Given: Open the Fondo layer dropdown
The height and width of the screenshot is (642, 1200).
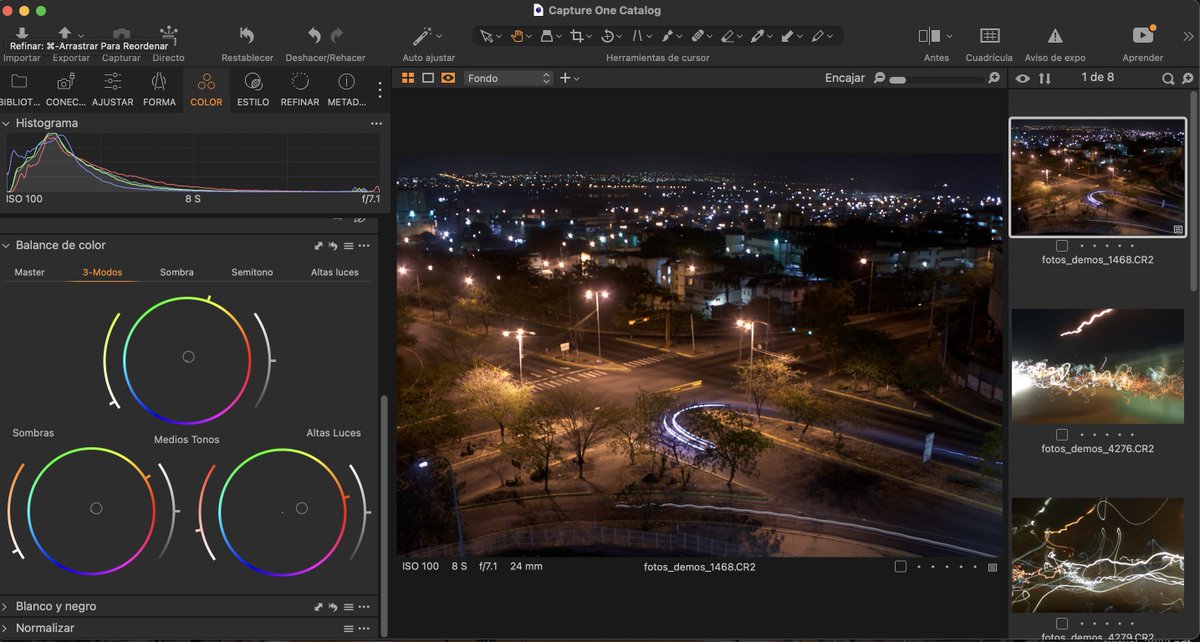Looking at the screenshot, I should tap(508, 78).
